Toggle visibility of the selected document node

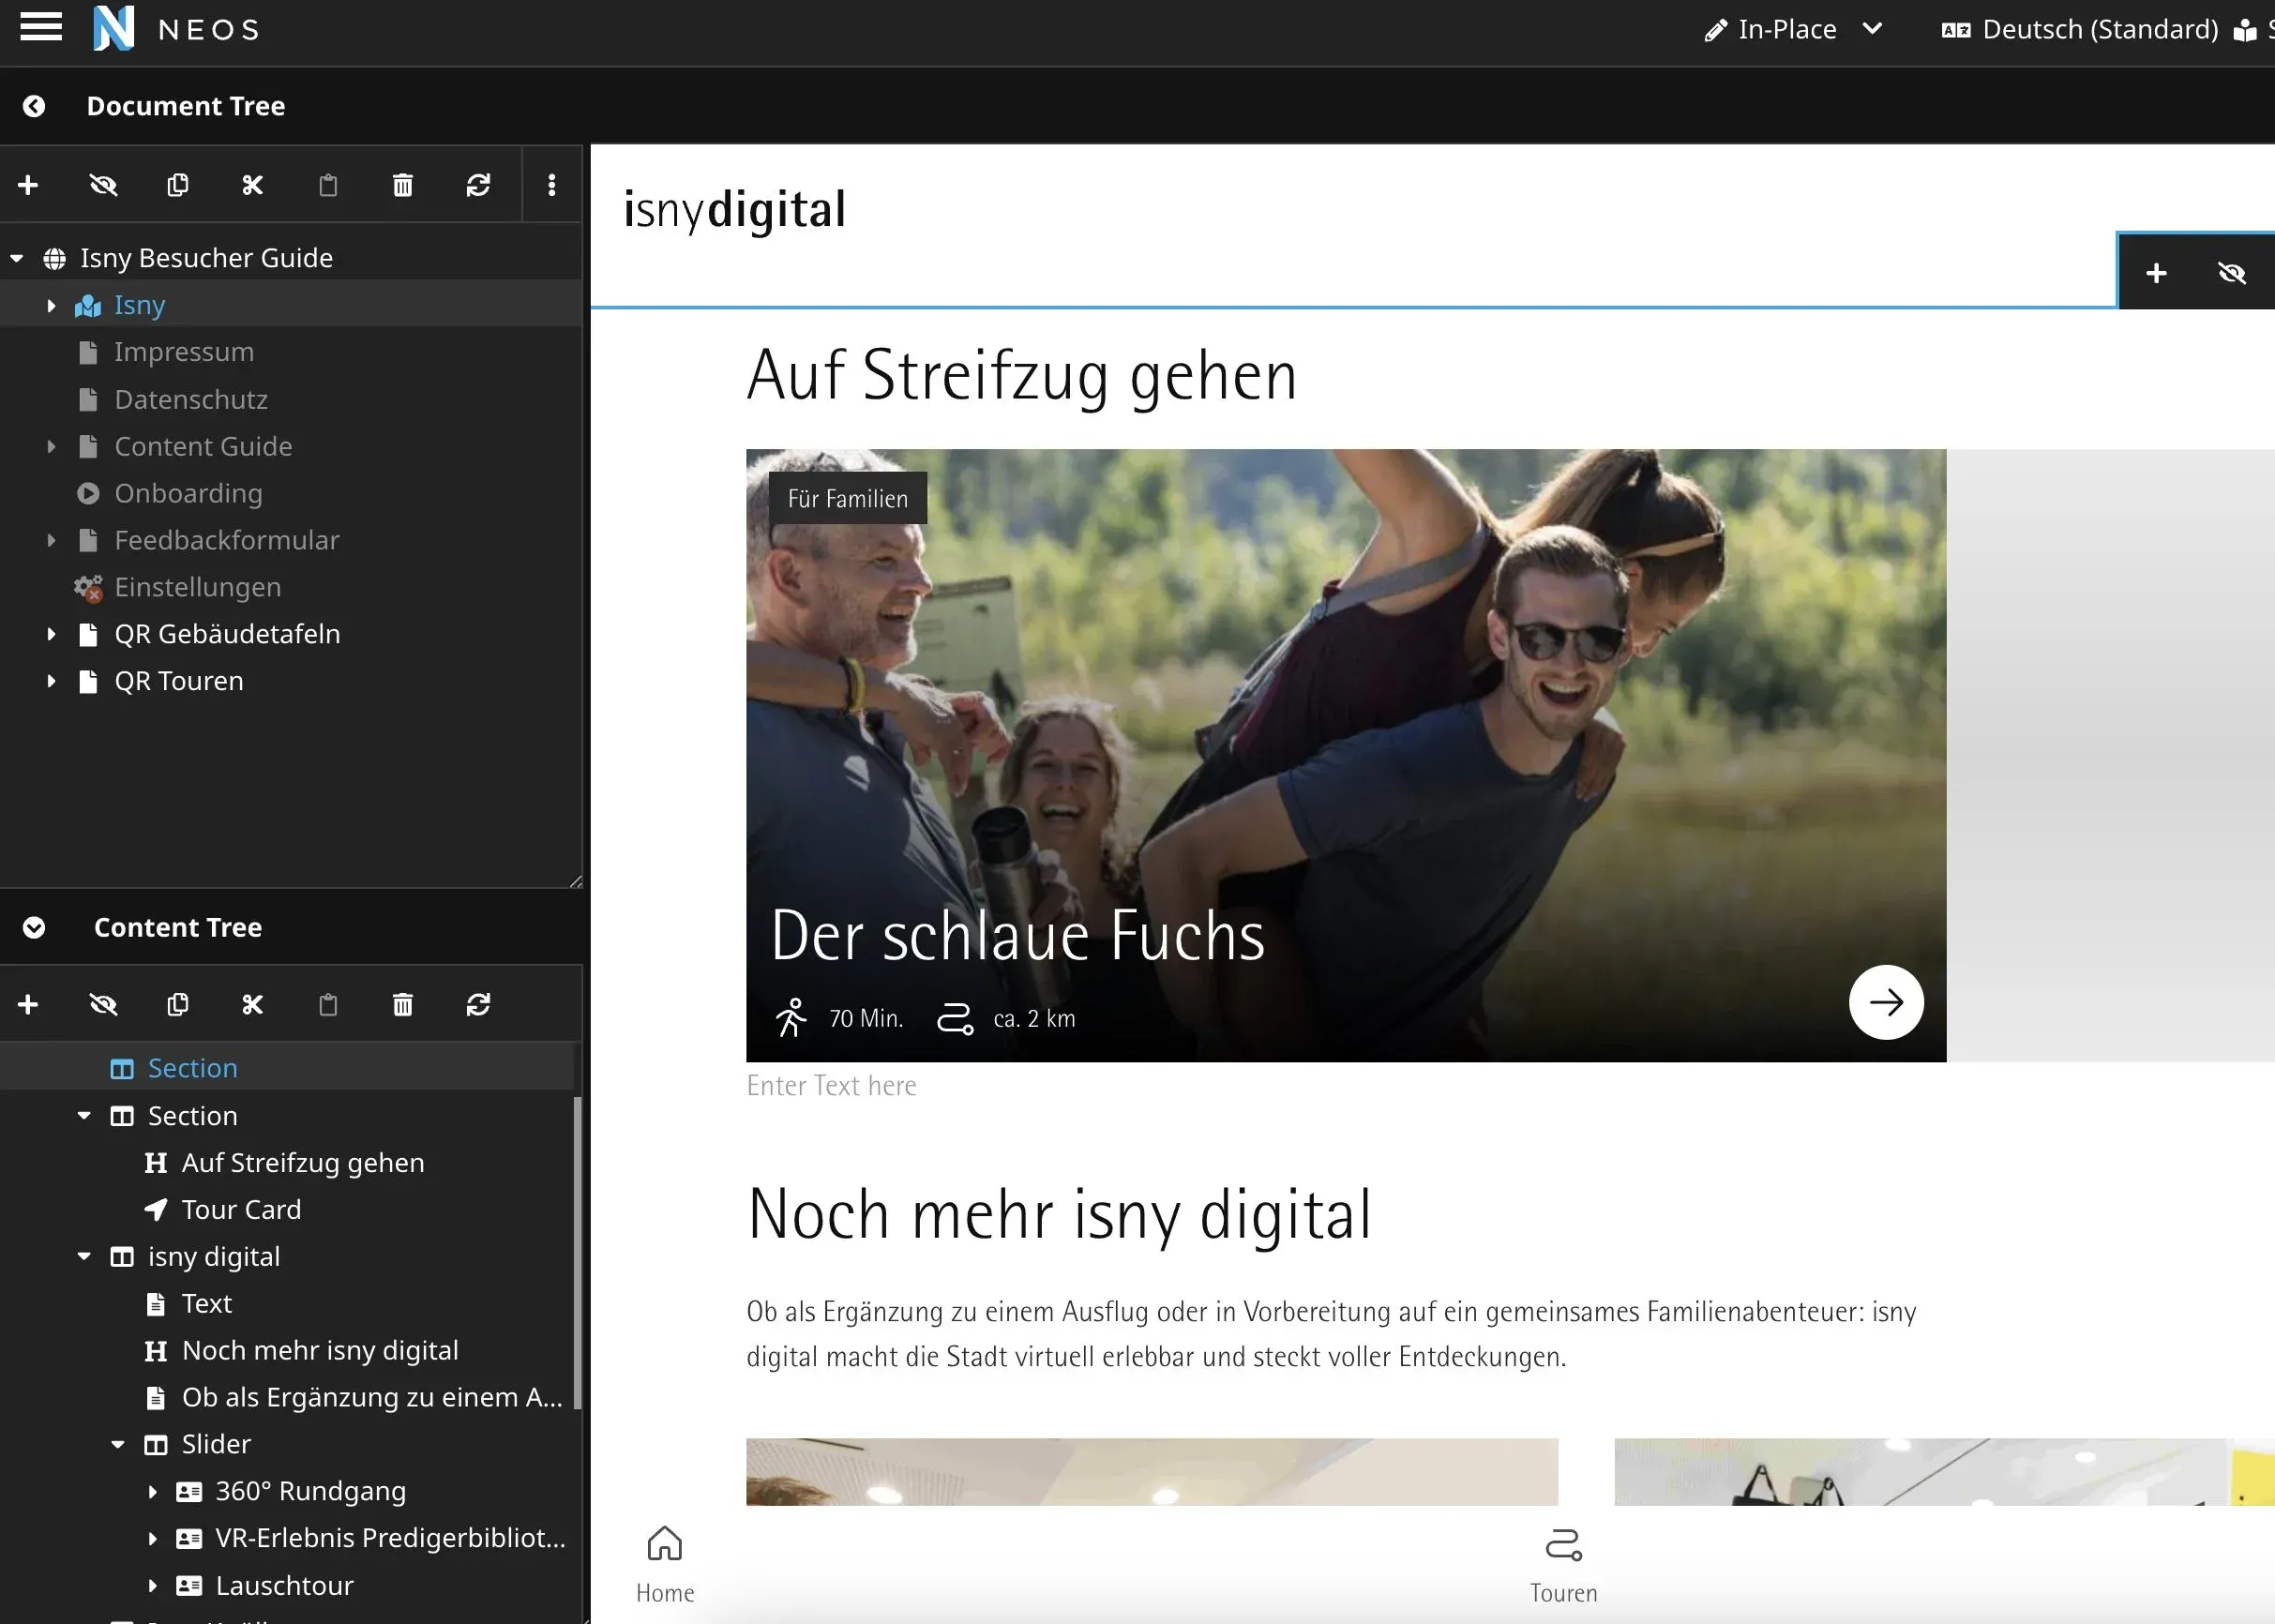click(x=103, y=185)
